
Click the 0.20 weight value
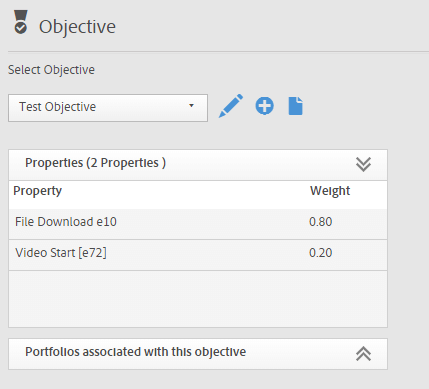click(x=321, y=253)
